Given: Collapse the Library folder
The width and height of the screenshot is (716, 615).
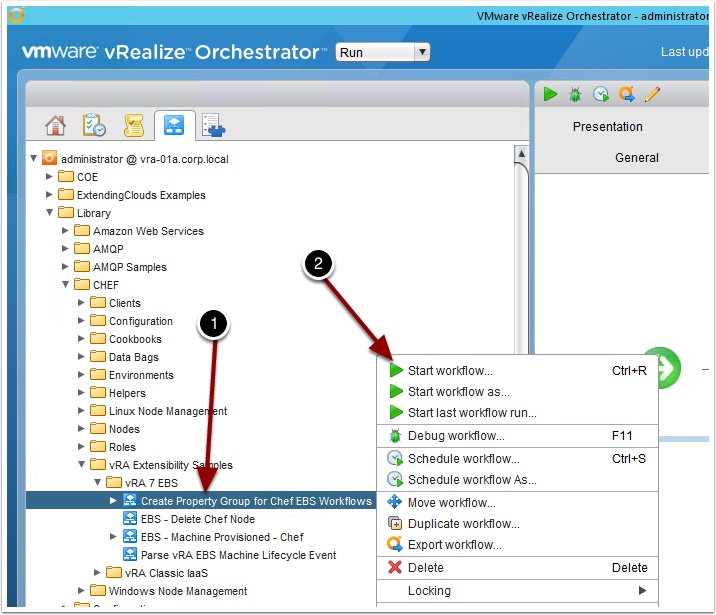Looking at the screenshot, I should tap(49, 212).
